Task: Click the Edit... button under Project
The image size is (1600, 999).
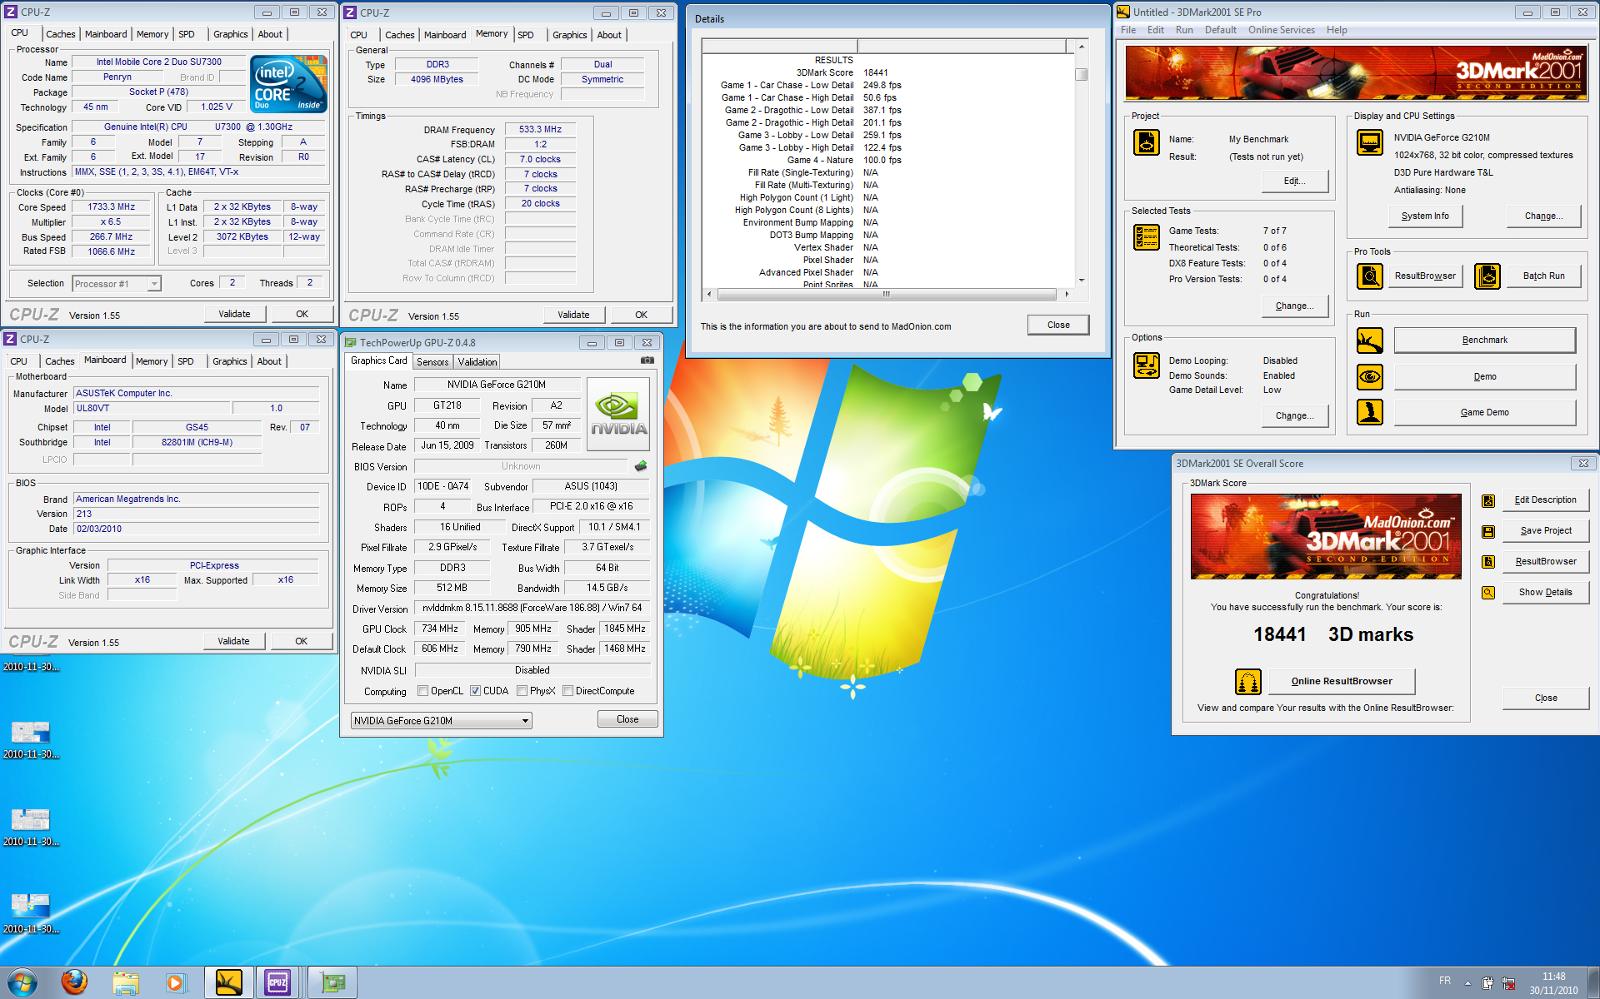Action: tap(1294, 181)
